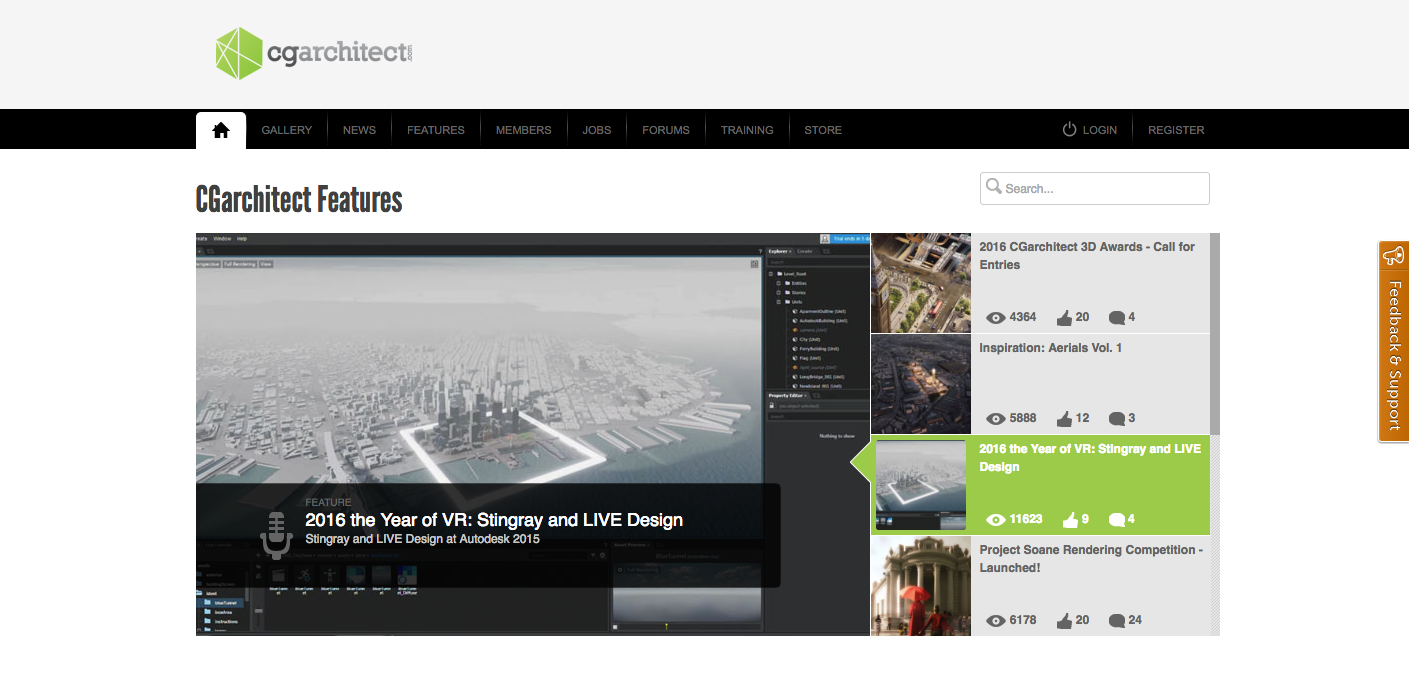
Task: Click thumbs-up icon for 3D Awards entry
Action: point(1064,317)
